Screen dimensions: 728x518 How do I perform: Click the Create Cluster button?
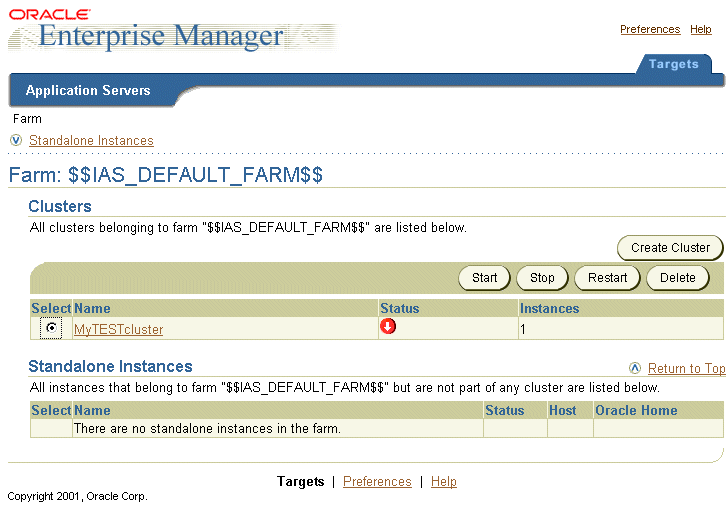tap(670, 248)
